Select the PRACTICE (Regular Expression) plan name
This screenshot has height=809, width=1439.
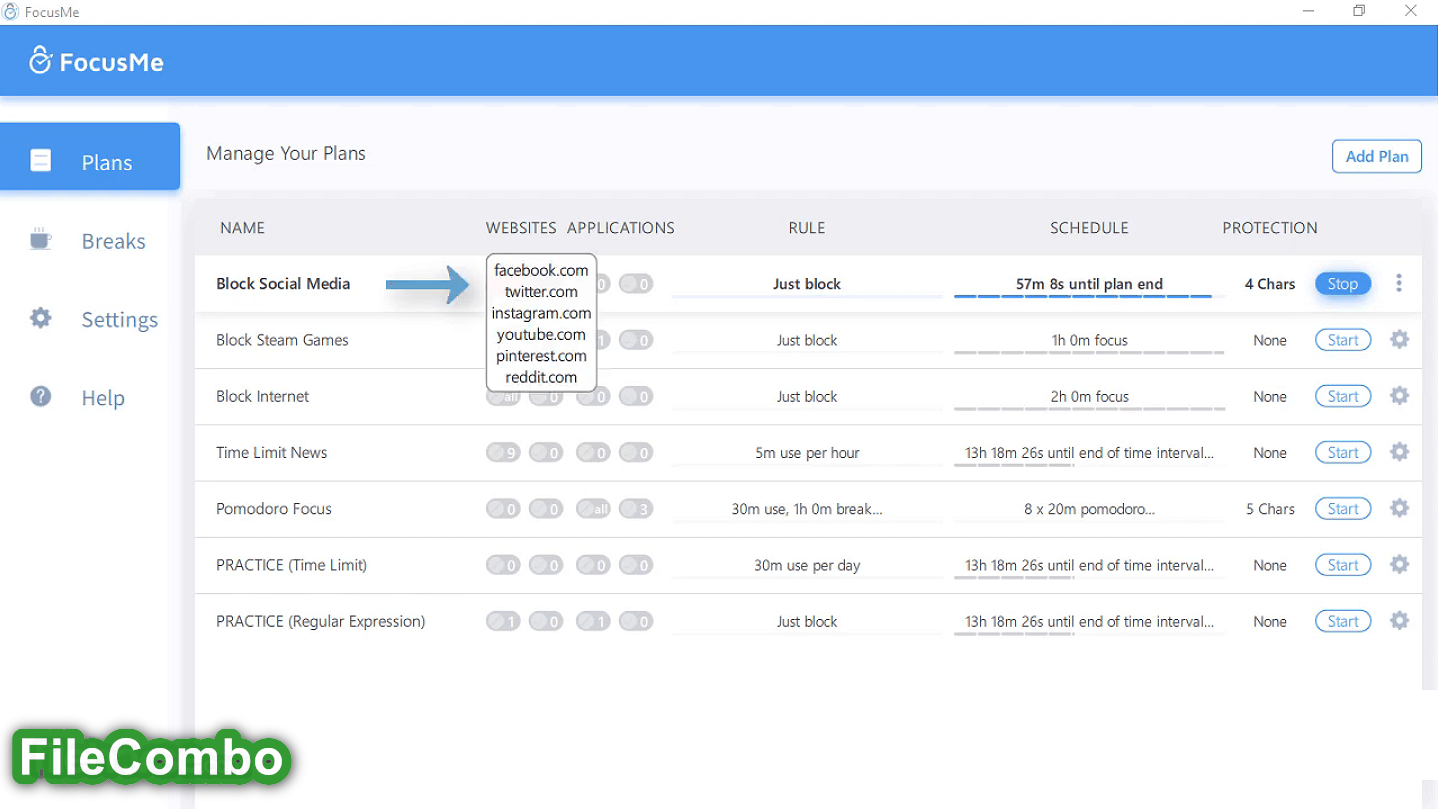click(x=320, y=621)
